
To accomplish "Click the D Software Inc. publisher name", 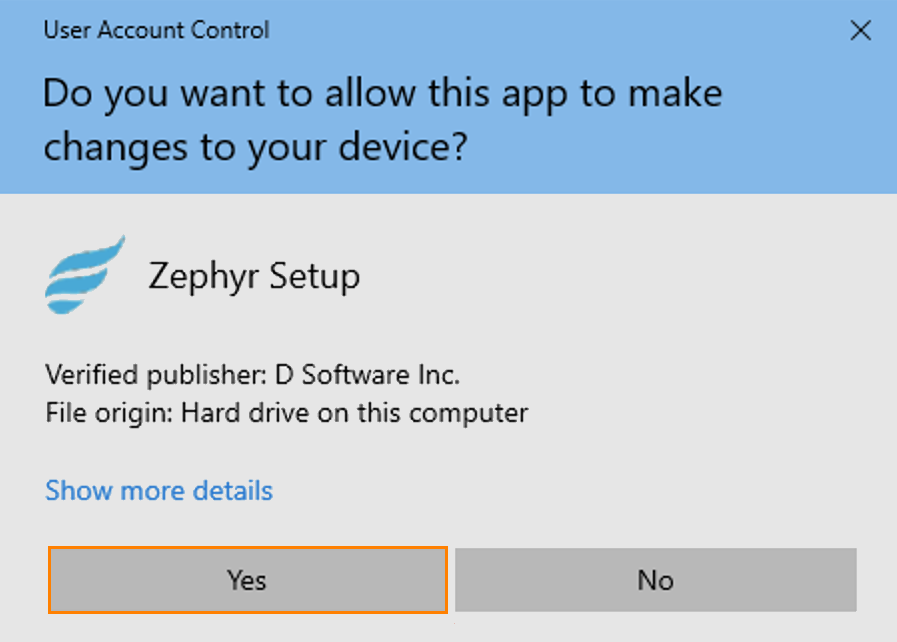I will coord(367,375).
